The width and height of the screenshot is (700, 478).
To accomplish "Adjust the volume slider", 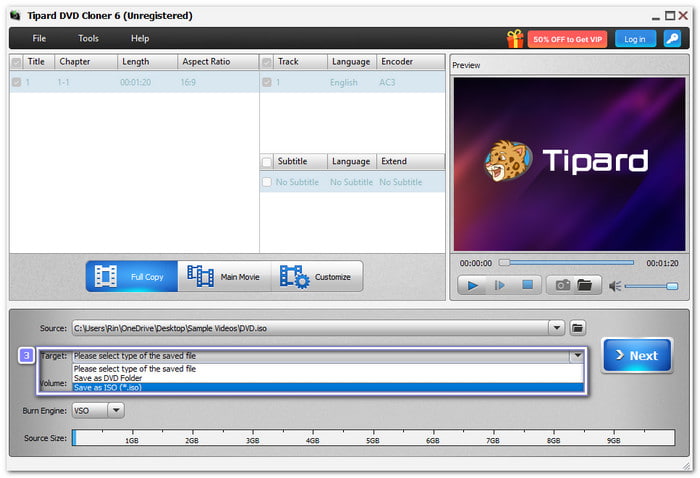I will pos(651,286).
